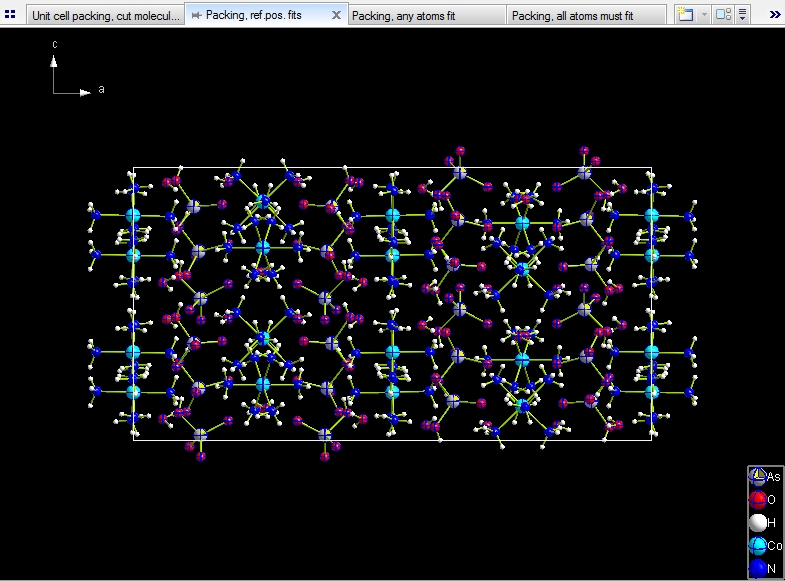The height and width of the screenshot is (581, 785).
Task: Open the toolbar options dropdown
Action: (743, 15)
